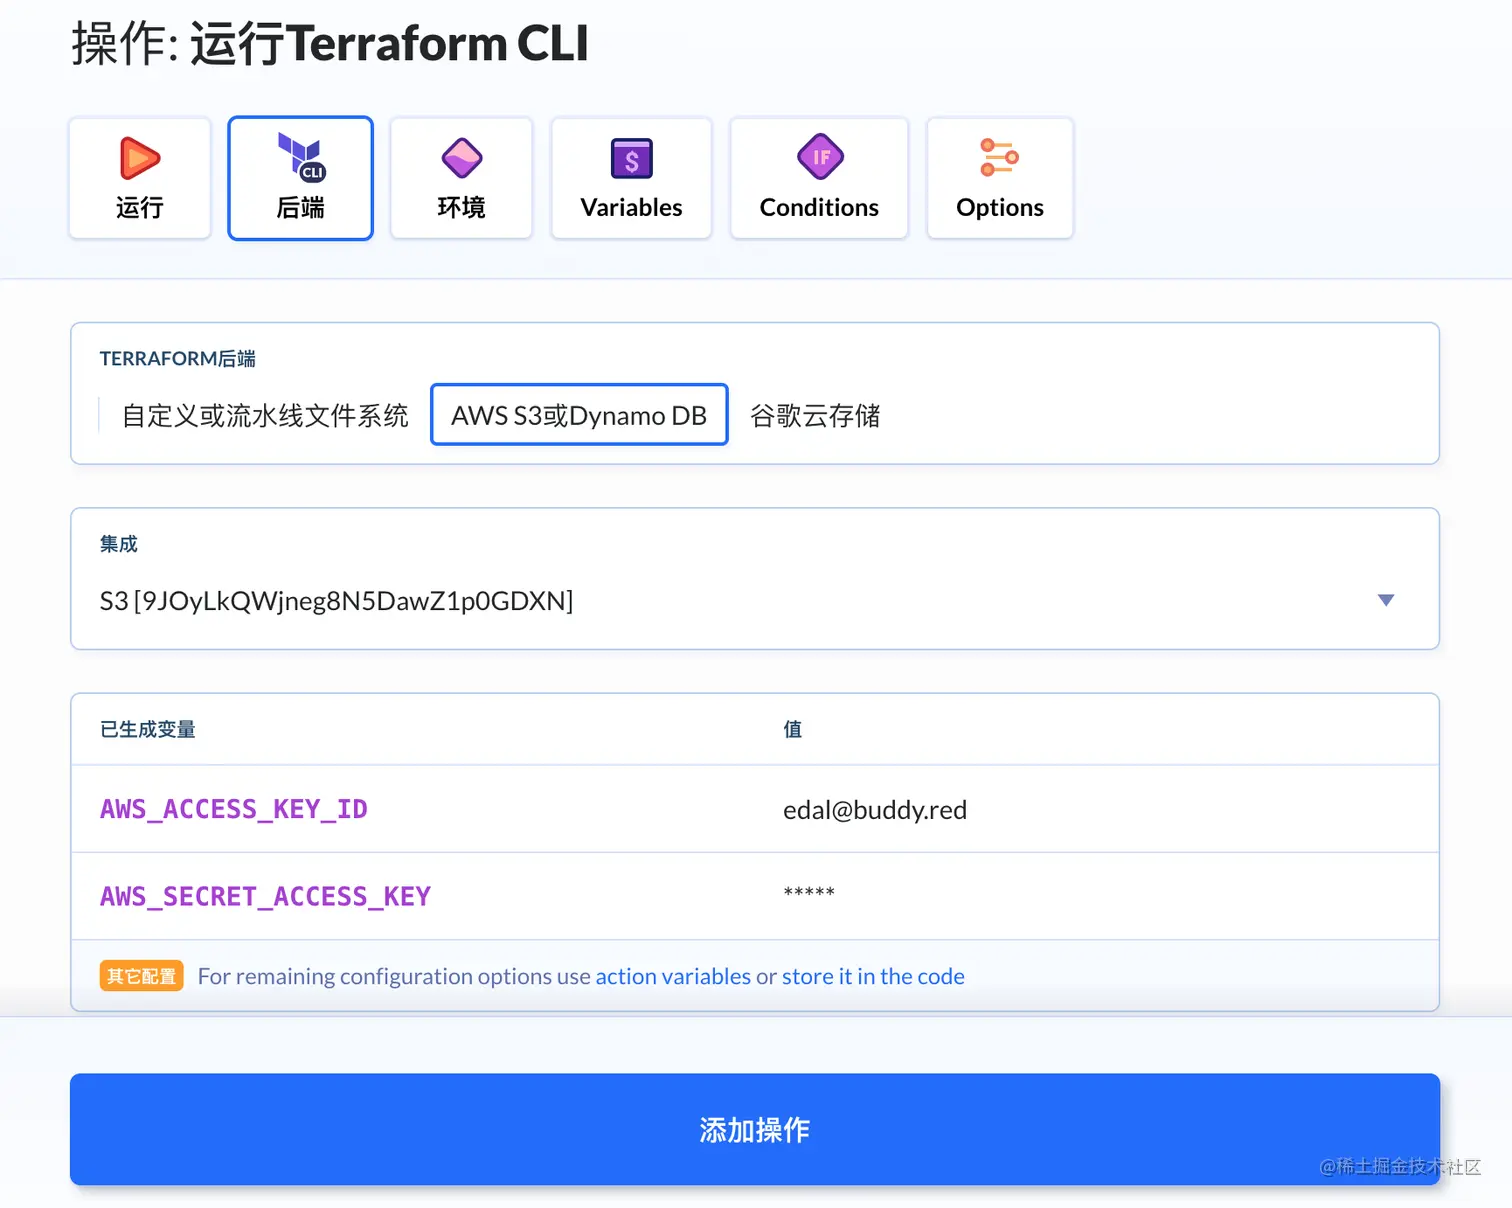Click the 操作: 运行Terraform CLI heading
This screenshot has height=1208, width=1512.
coord(330,44)
